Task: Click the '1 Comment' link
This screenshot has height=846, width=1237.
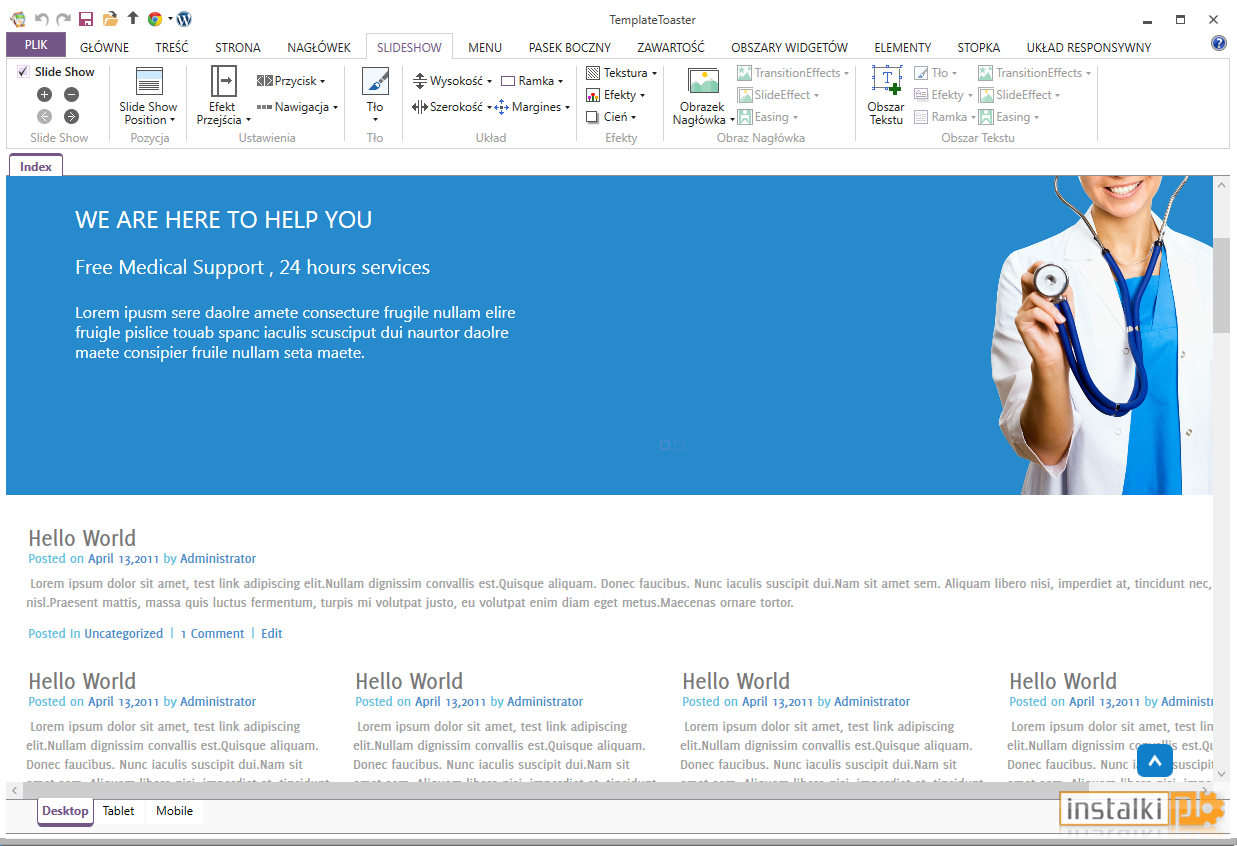Action: [212, 634]
